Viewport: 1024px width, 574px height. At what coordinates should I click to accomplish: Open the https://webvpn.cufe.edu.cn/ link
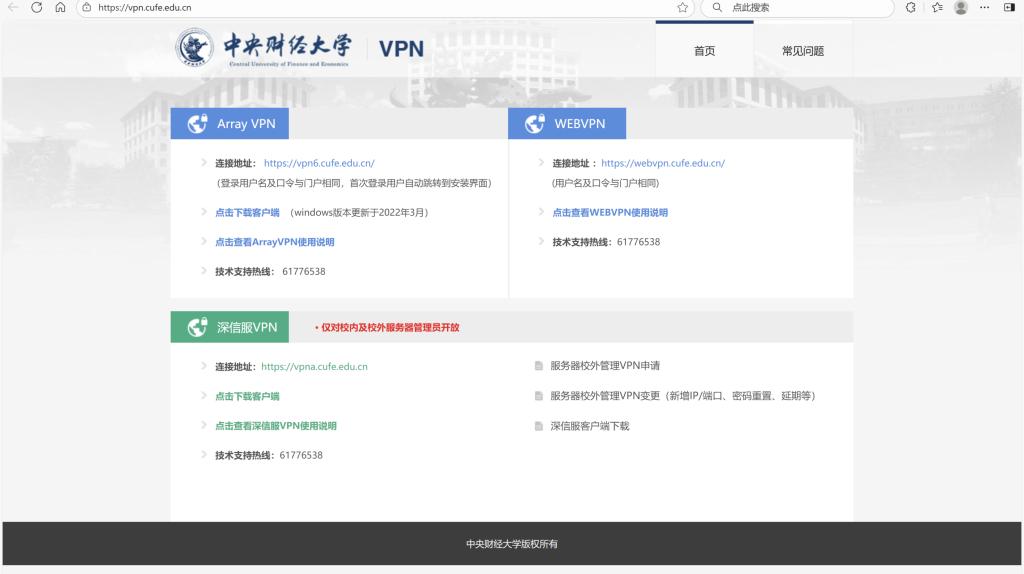coord(662,163)
